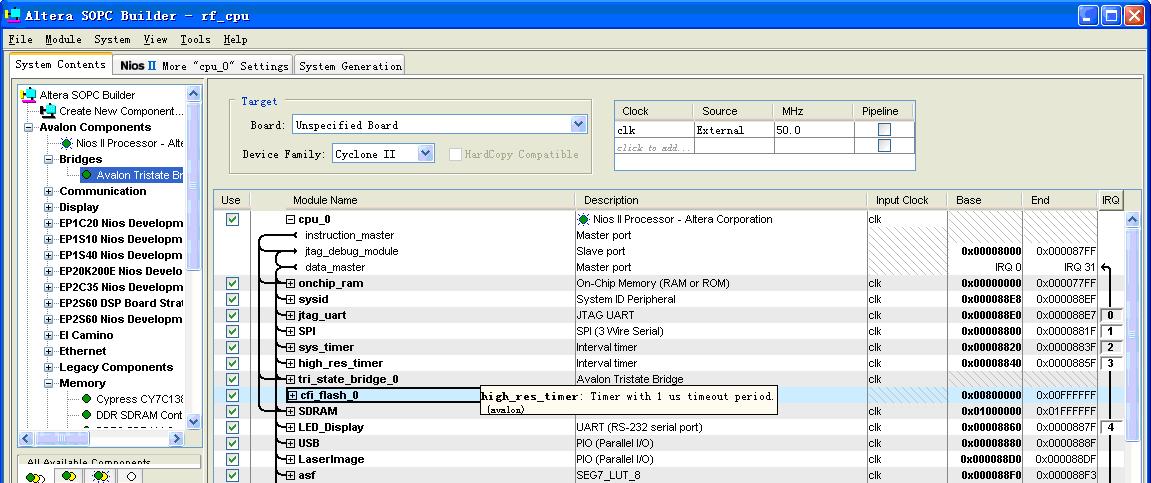The height and width of the screenshot is (483, 1151).
Task: Open the Board dropdown list
Action: coord(578,125)
